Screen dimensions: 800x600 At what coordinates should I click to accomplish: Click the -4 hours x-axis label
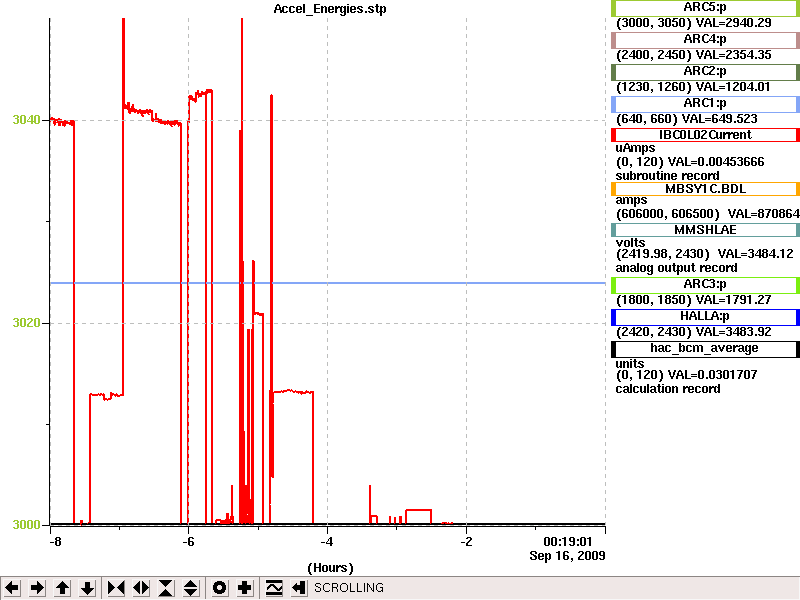327,541
